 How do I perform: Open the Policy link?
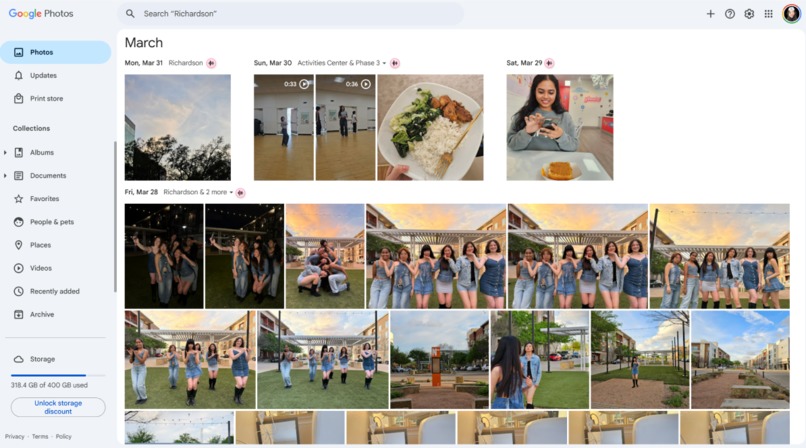coord(63,437)
